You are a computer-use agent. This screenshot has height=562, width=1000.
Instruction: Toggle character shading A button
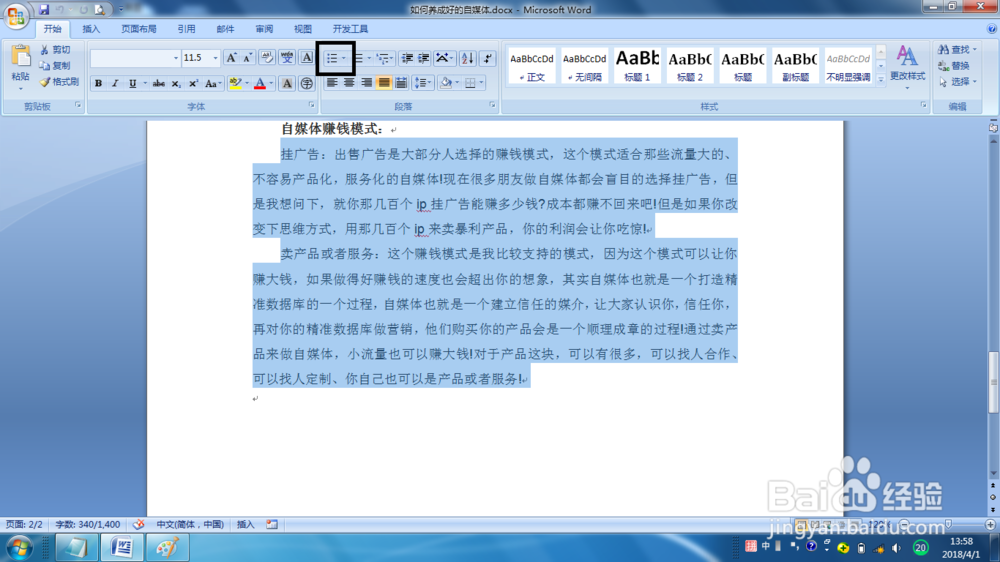[x=287, y=84]
